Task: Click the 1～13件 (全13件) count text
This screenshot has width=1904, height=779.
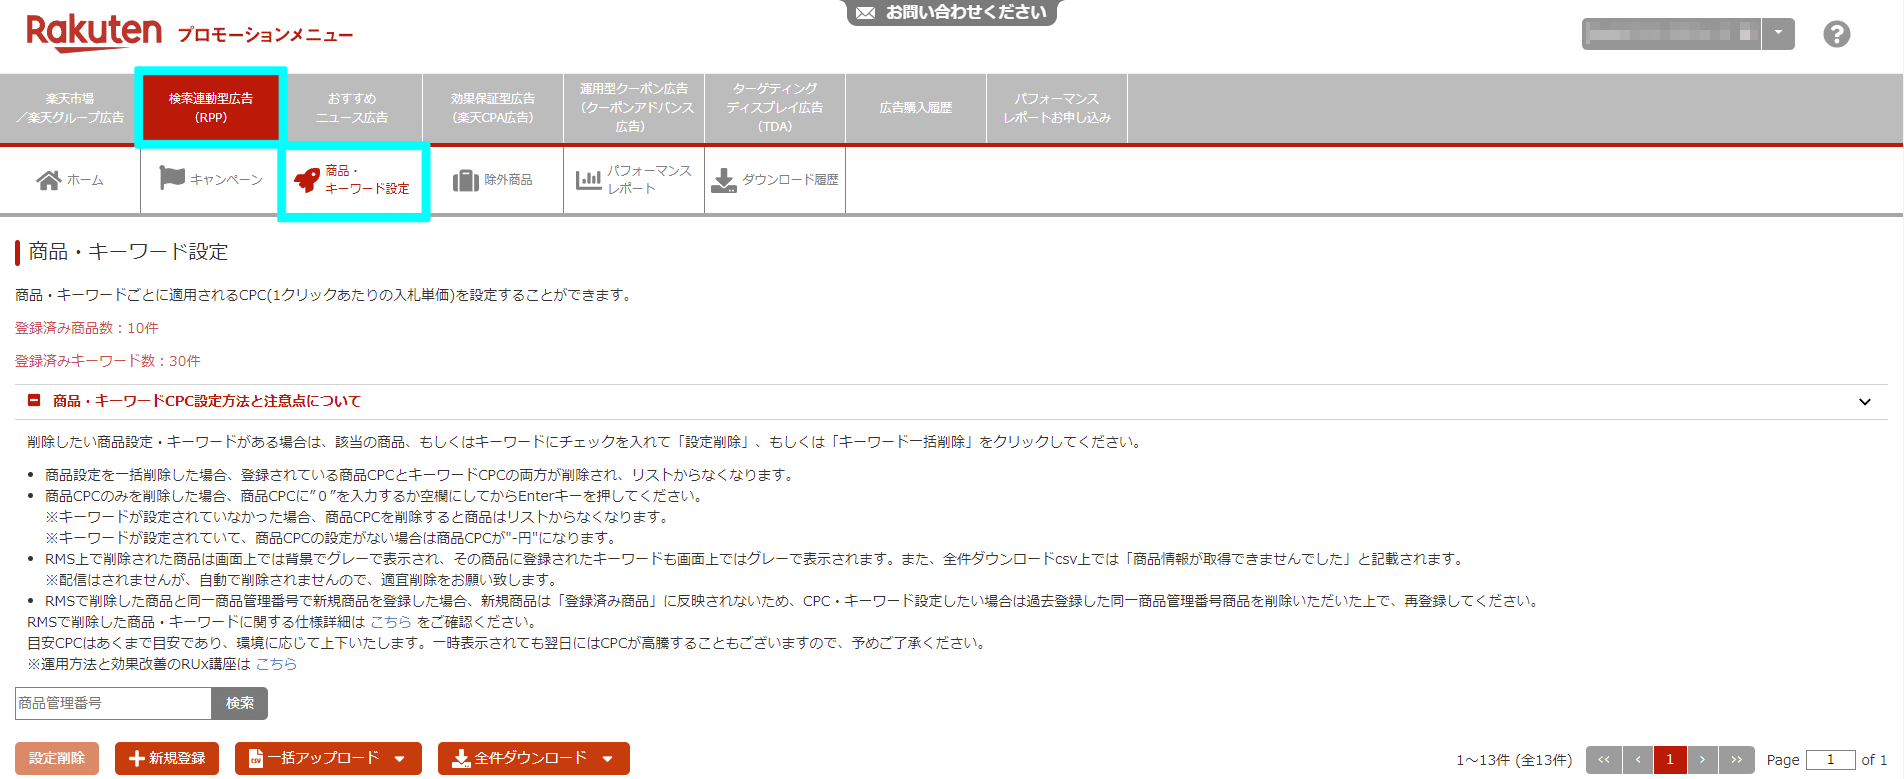Action: point(1514,760)
